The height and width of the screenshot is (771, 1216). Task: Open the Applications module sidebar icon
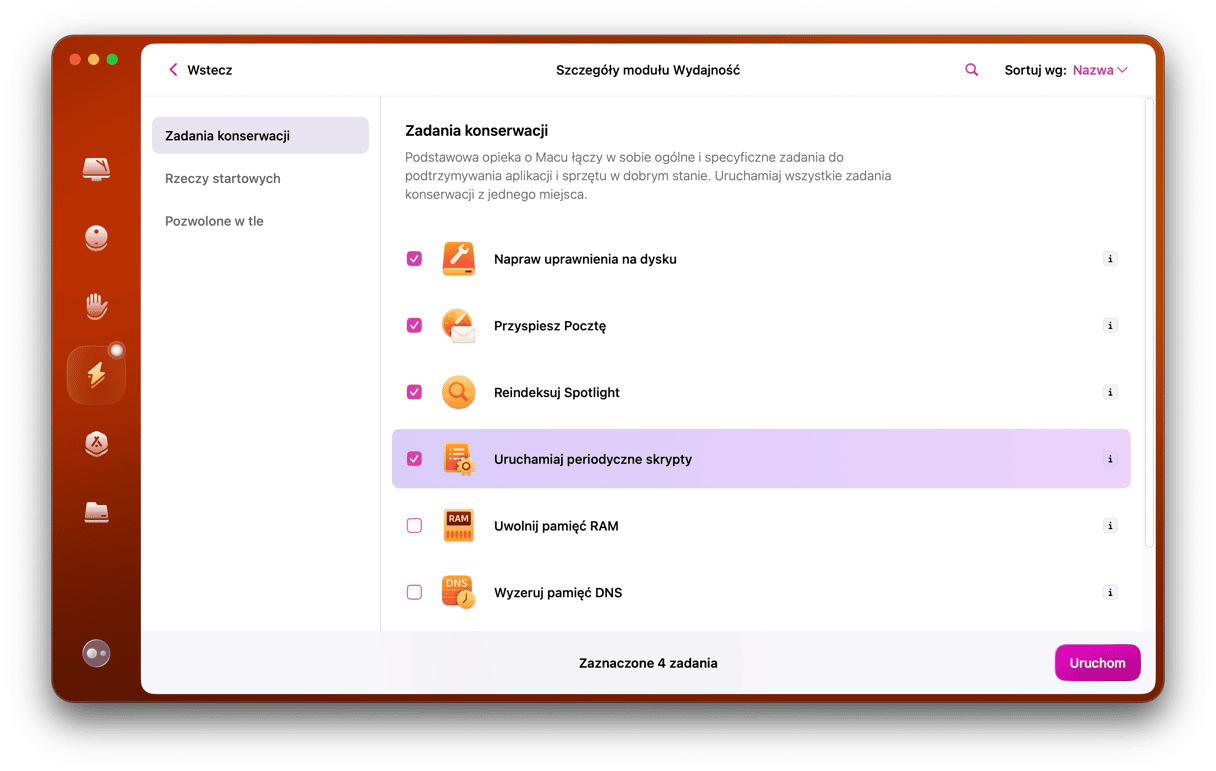point(96,444)
